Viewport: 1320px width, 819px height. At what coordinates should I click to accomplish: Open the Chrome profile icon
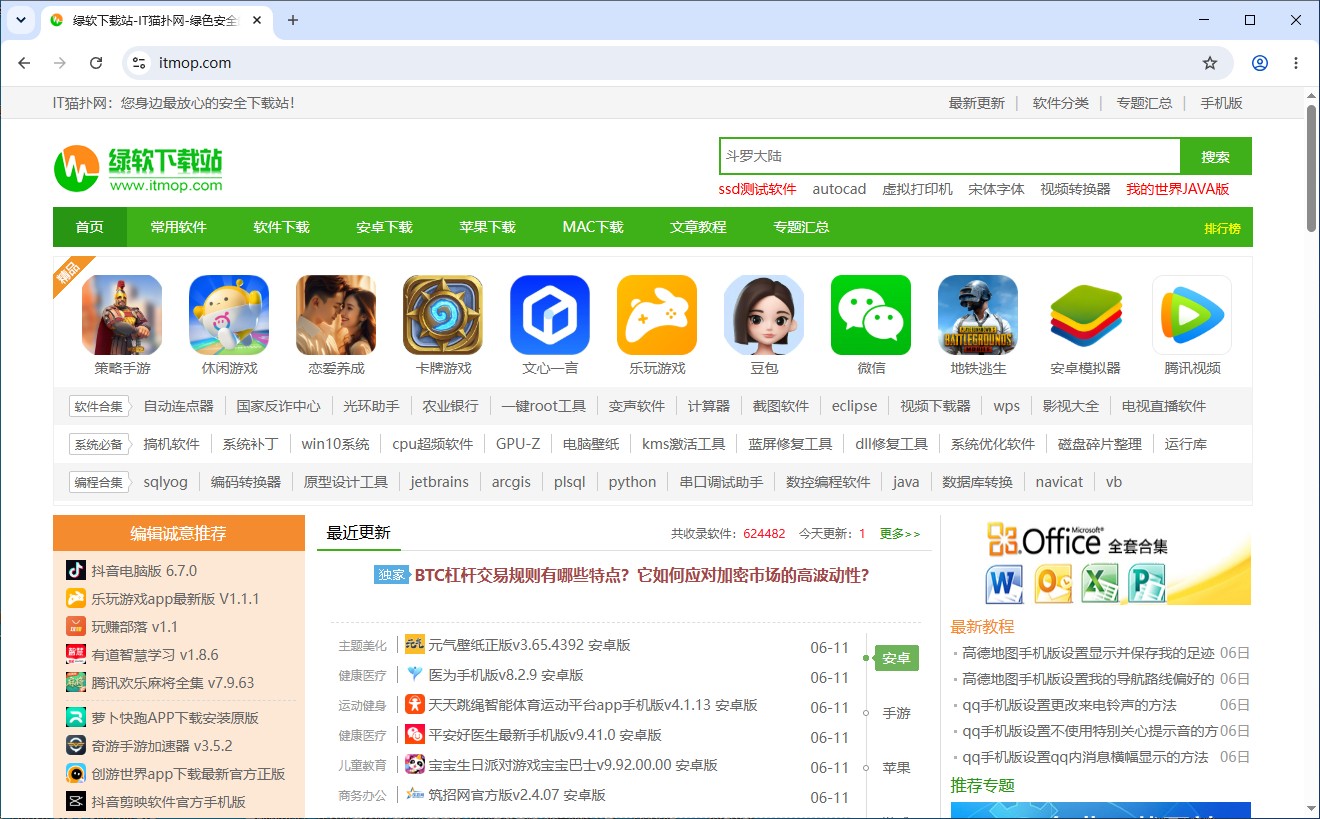(1260, 63)
